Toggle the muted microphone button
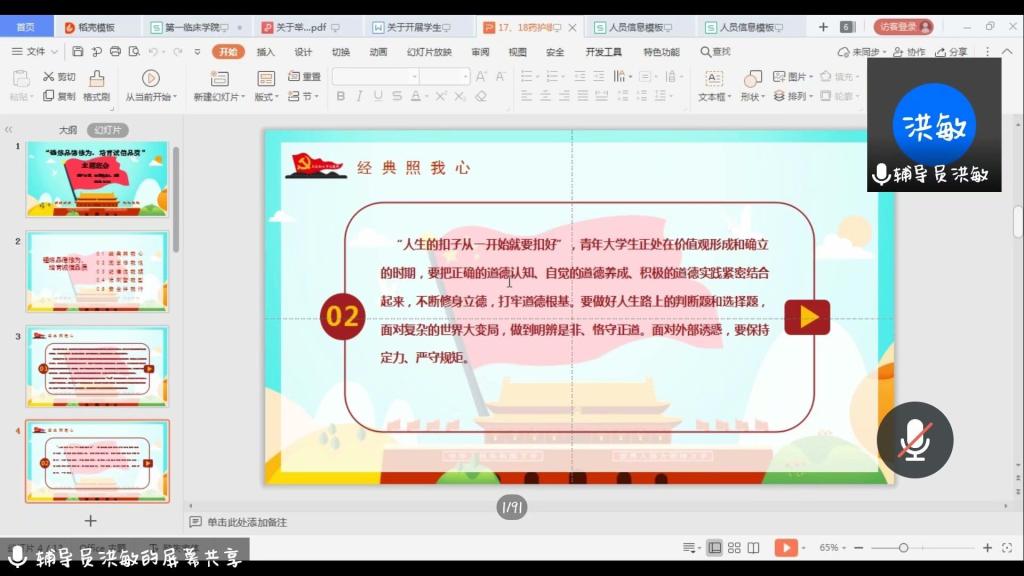Image resolution: width=1024 pixels, height=576 pixels. (914, 439)
